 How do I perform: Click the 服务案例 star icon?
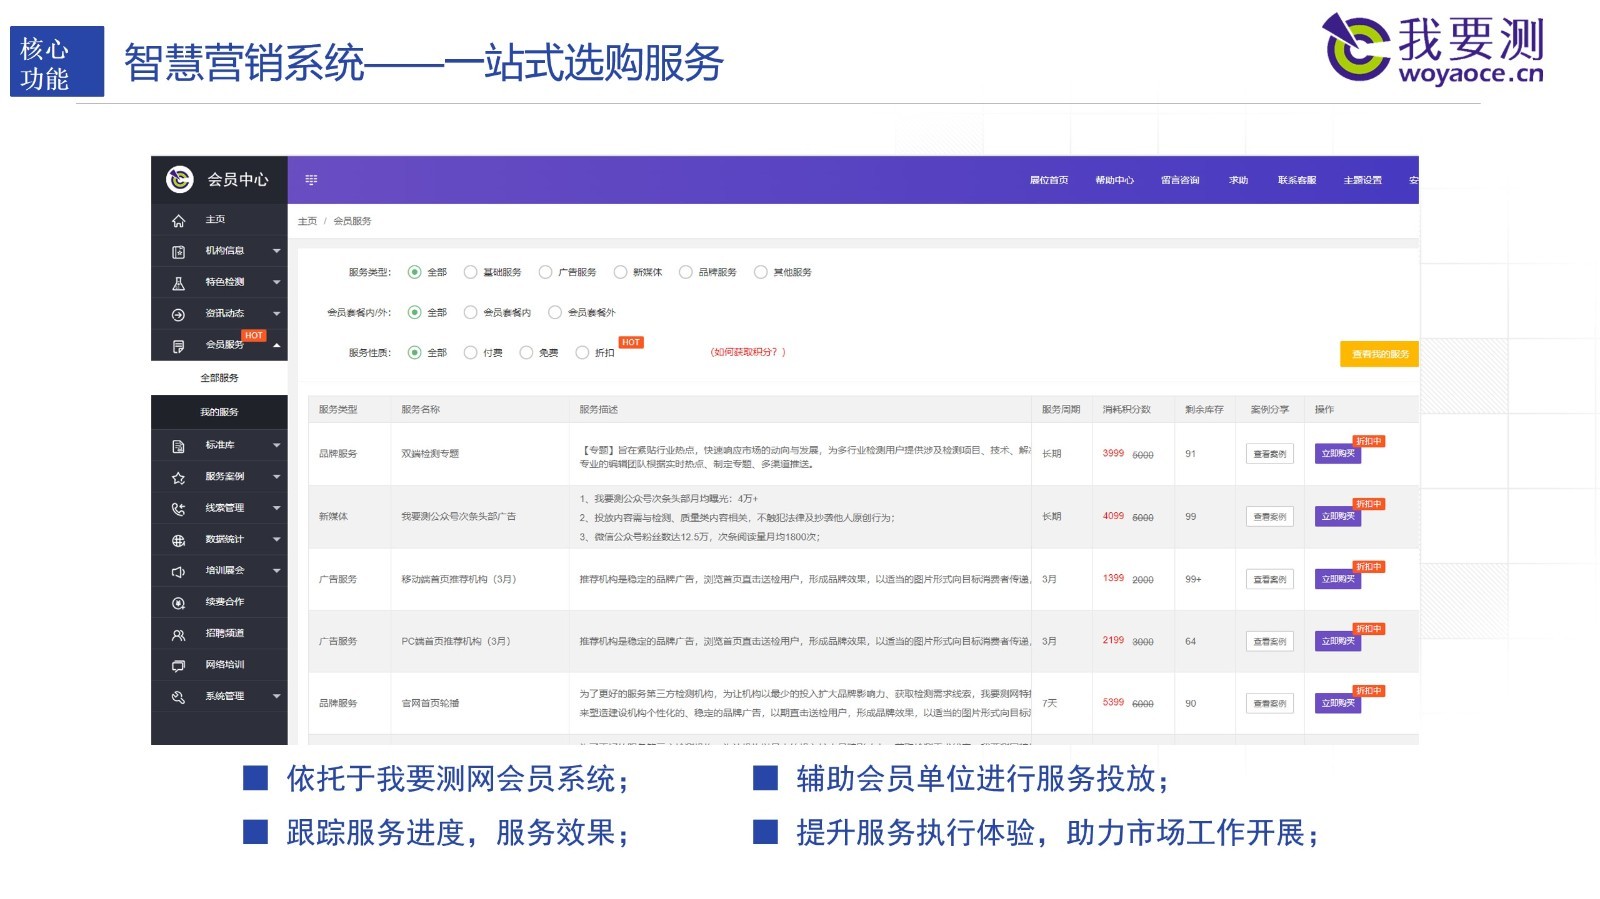point(178,478)
